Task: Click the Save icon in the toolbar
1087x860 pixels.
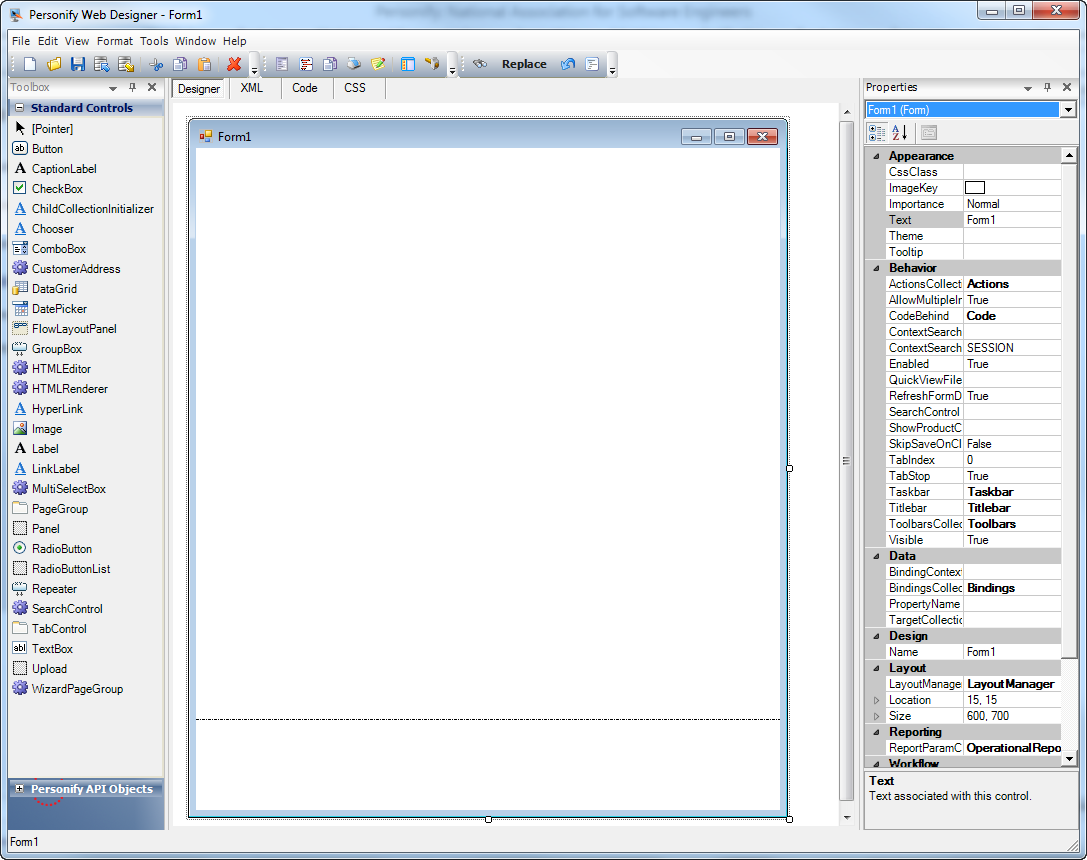Action: coord(77,63)
